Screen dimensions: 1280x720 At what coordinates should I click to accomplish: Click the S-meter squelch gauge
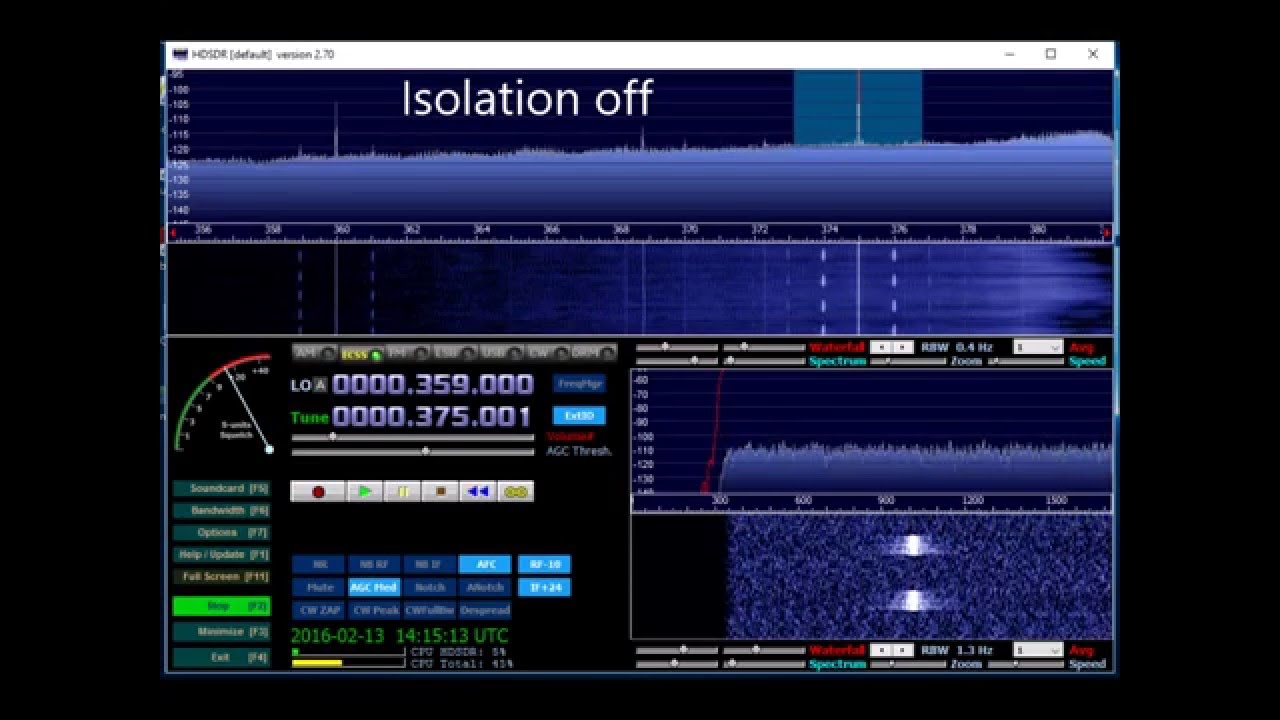click(224, 402)
